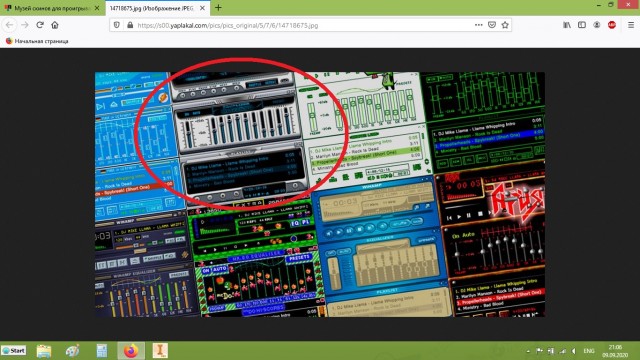Open Calculator from the taskbar

102,351
